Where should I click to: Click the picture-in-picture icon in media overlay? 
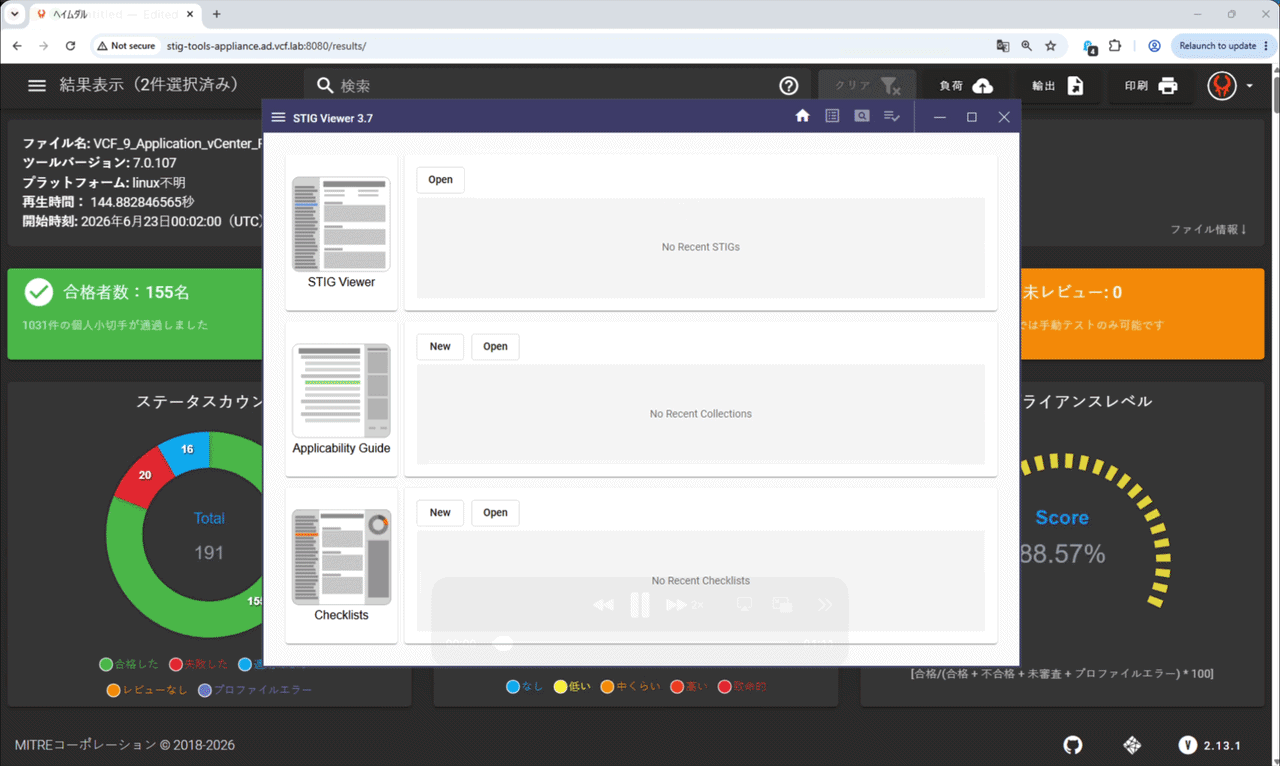point(782,605)
